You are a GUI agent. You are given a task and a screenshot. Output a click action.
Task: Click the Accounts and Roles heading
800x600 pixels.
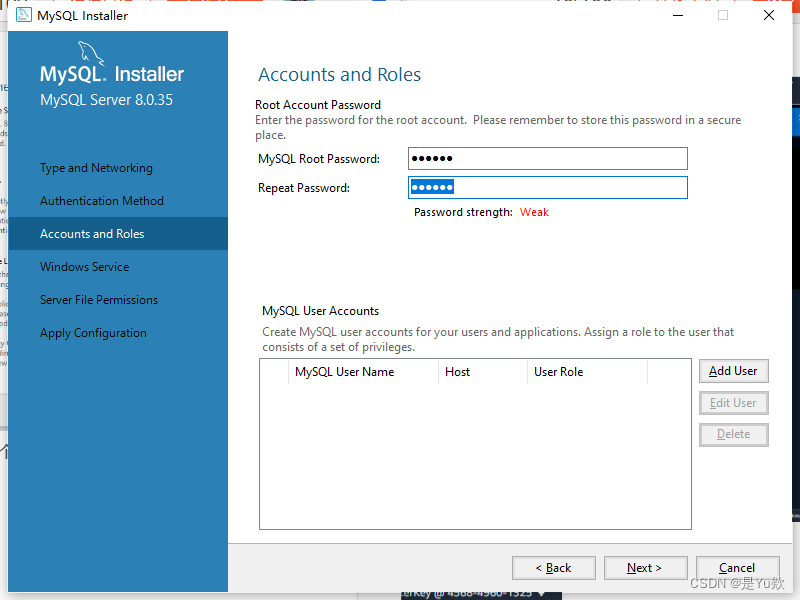339,74
